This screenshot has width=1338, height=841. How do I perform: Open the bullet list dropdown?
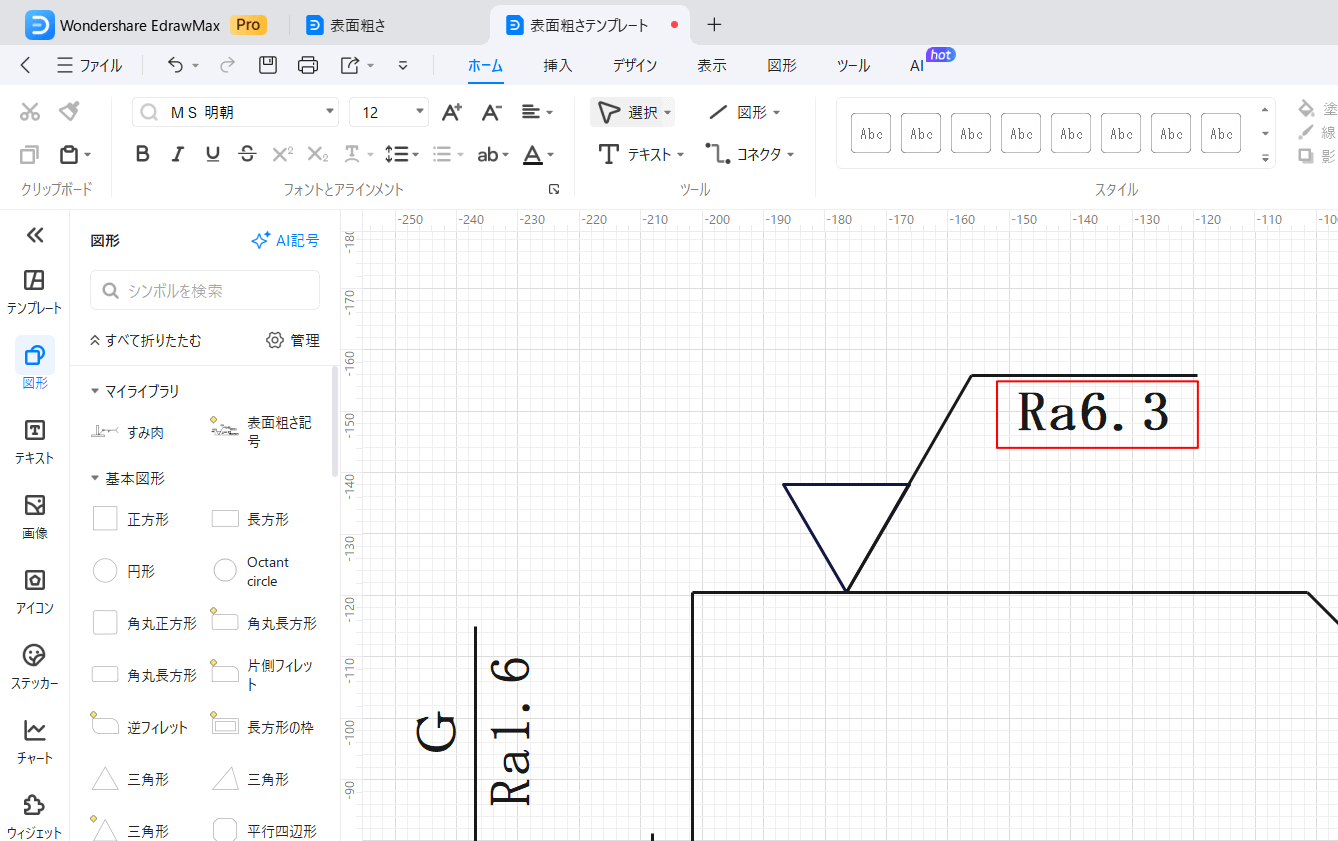447,154
